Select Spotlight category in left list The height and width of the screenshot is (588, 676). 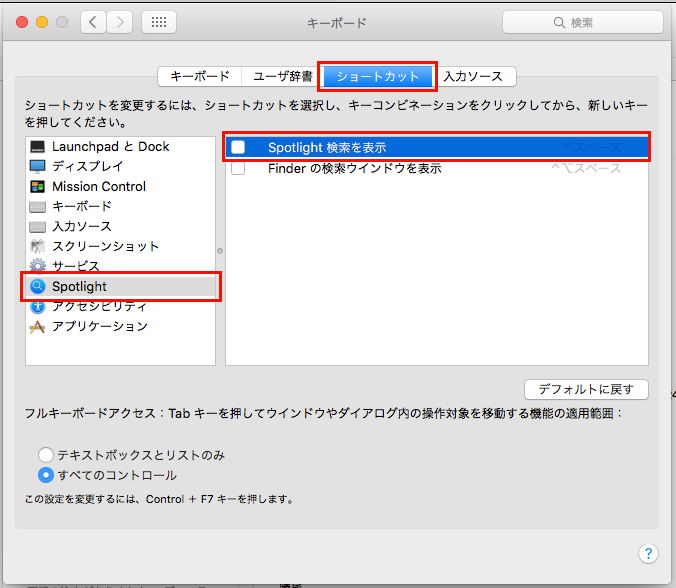(x=120, y=286)
